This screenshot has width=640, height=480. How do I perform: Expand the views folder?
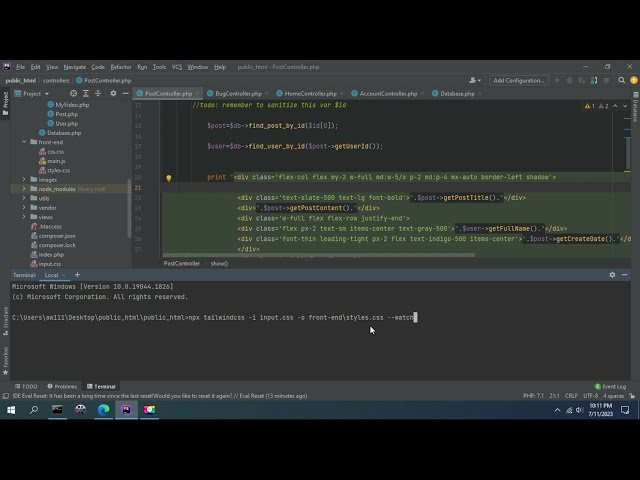pos(24,217)
